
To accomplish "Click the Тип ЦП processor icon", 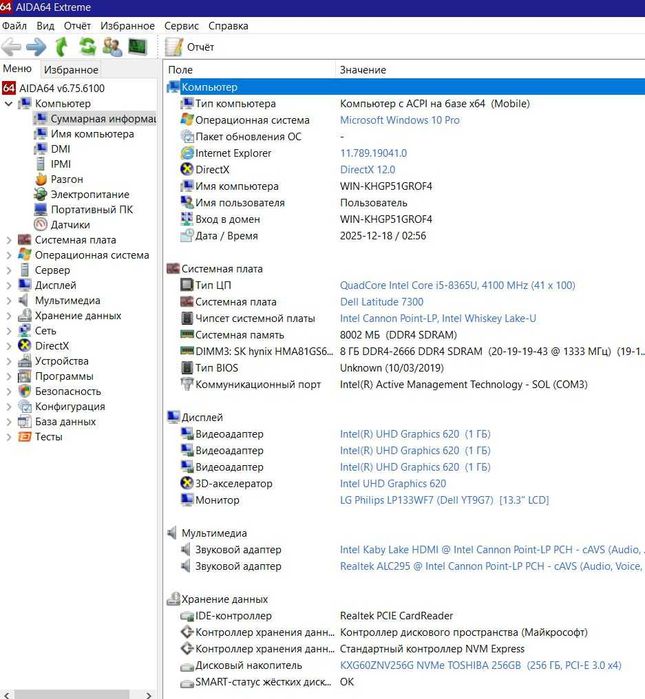I will pyautogui.click(x=187, y=285).
